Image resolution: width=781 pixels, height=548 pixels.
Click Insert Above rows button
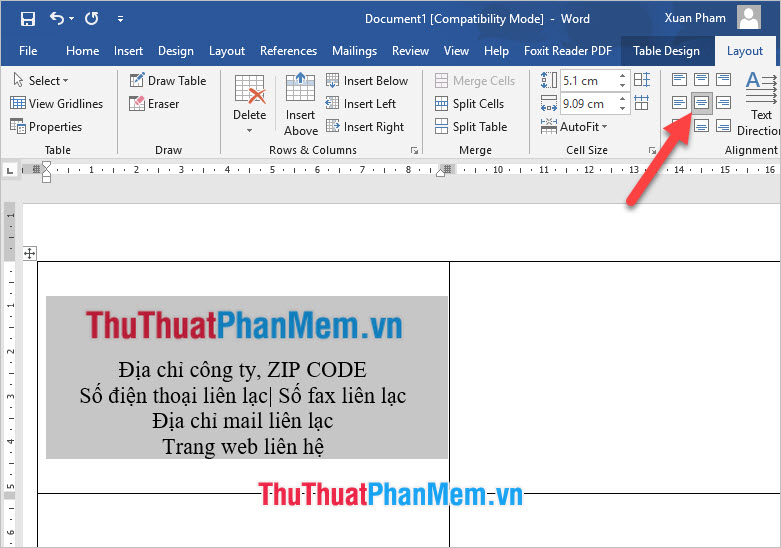(x=300, y=105)
